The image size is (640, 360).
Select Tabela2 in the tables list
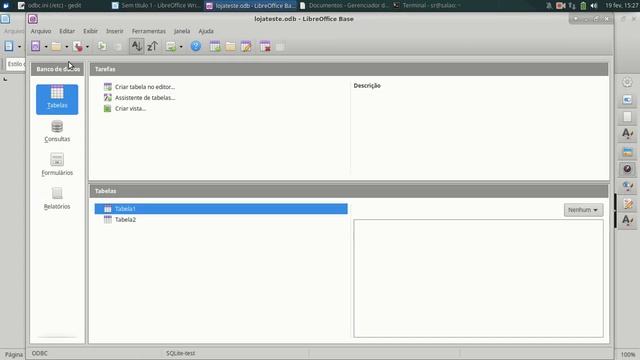[x=221, y=220]
